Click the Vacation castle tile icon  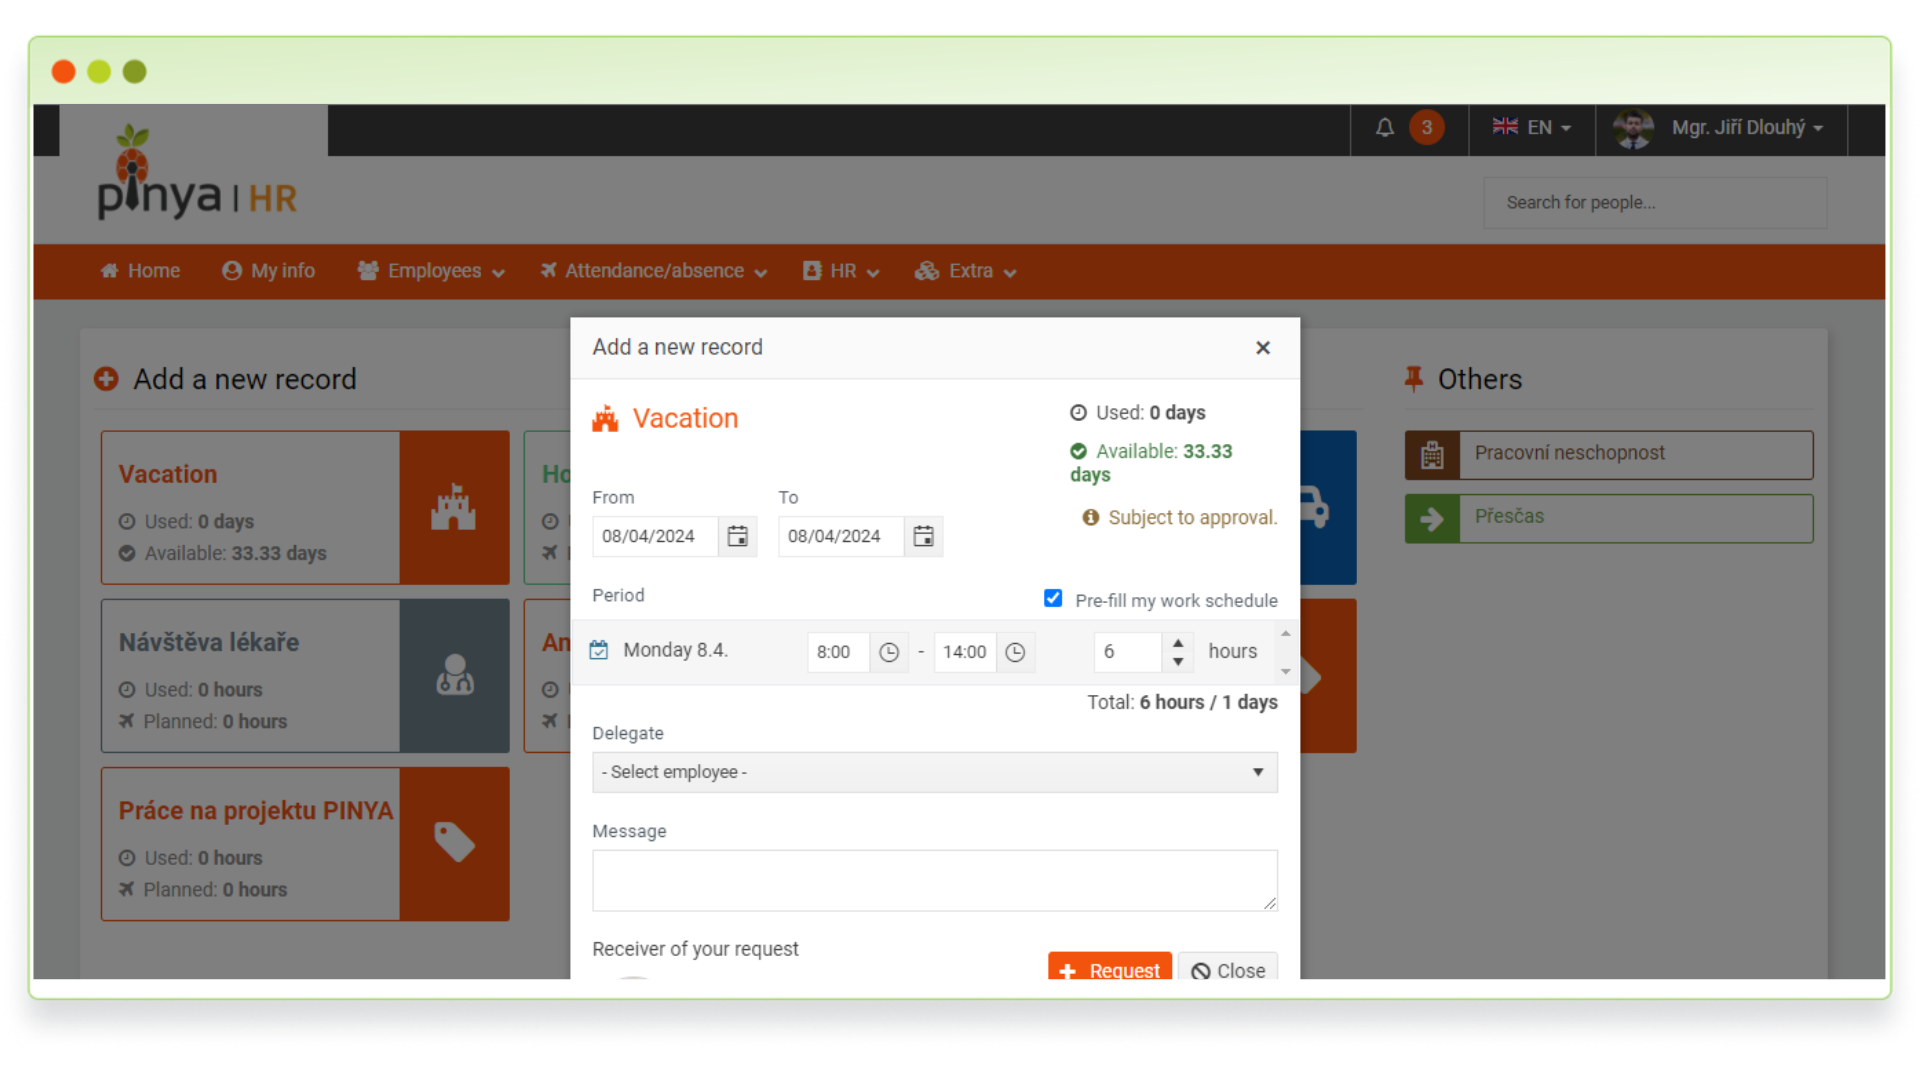click(x=454, y=507)
